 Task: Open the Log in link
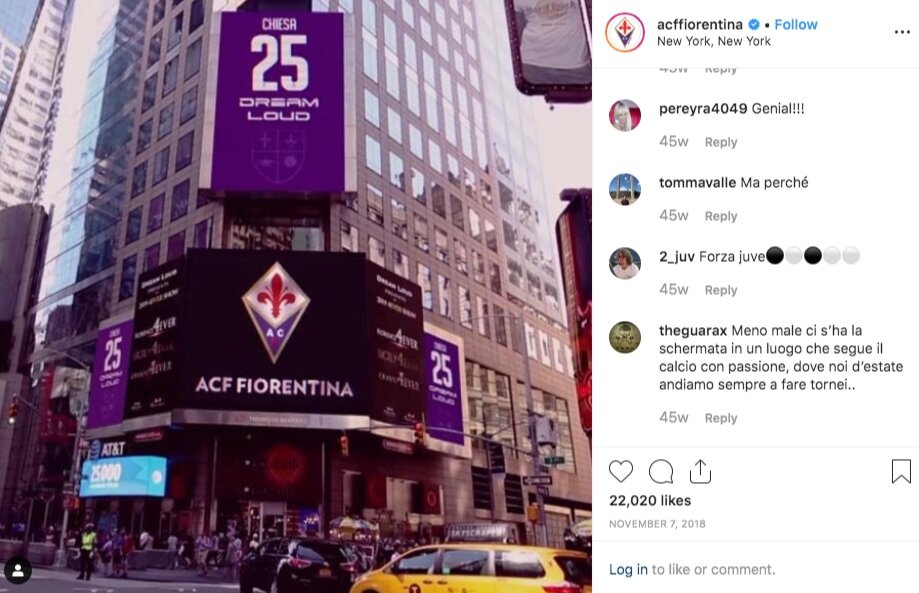point(628,569)
